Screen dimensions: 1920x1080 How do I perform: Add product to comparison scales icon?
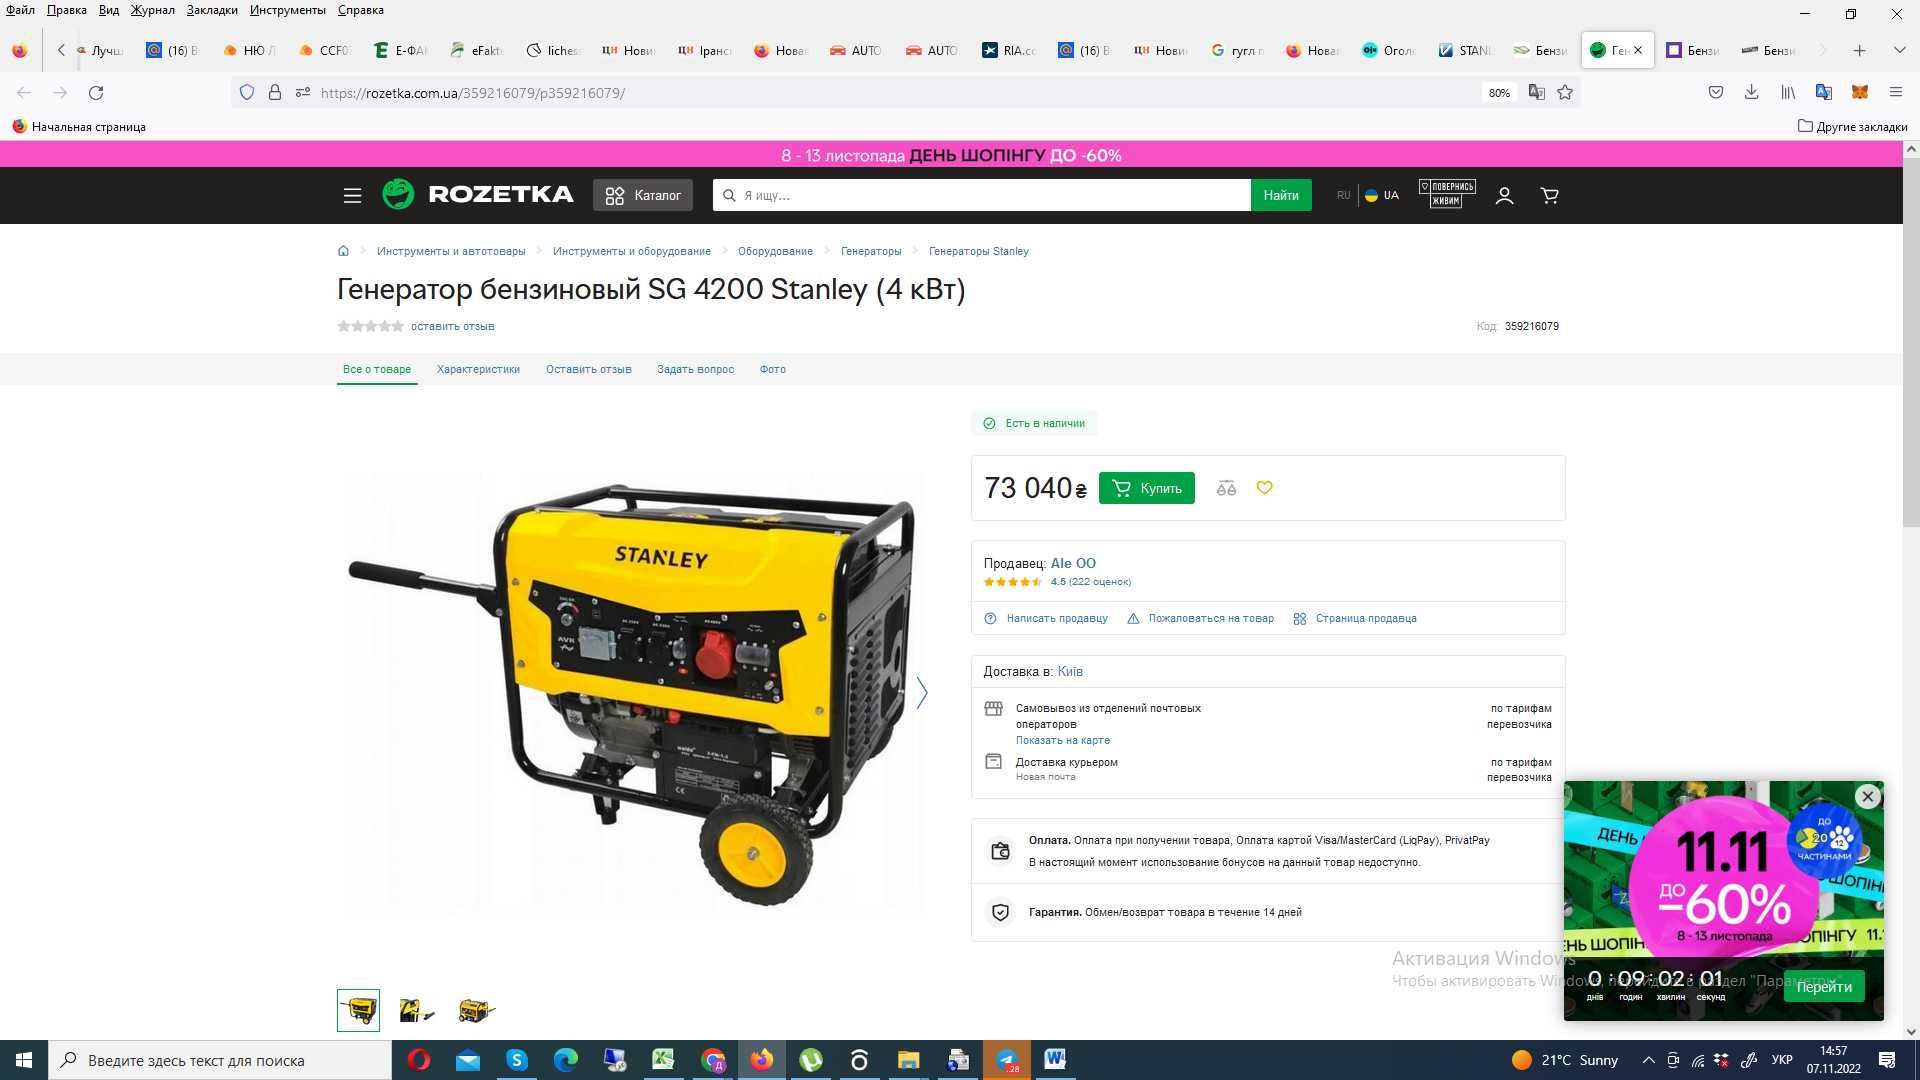1226,488
